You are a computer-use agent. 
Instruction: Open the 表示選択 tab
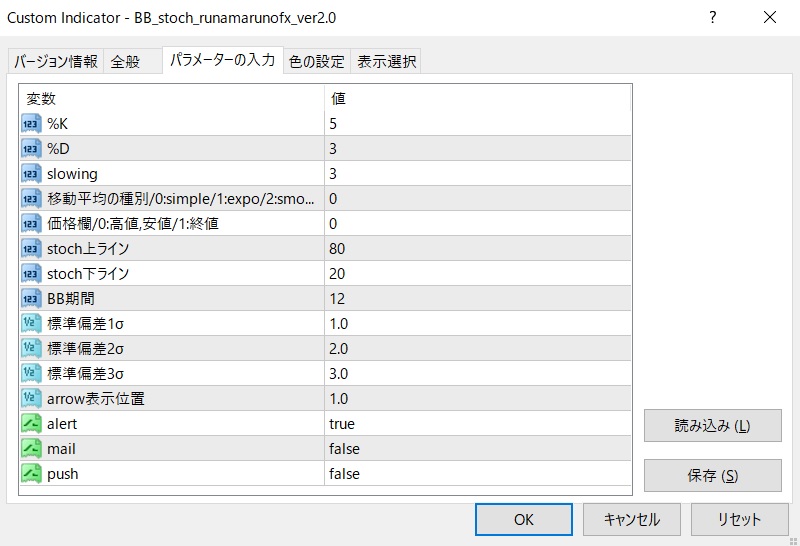pyautogui.click(x=387, y=61)
